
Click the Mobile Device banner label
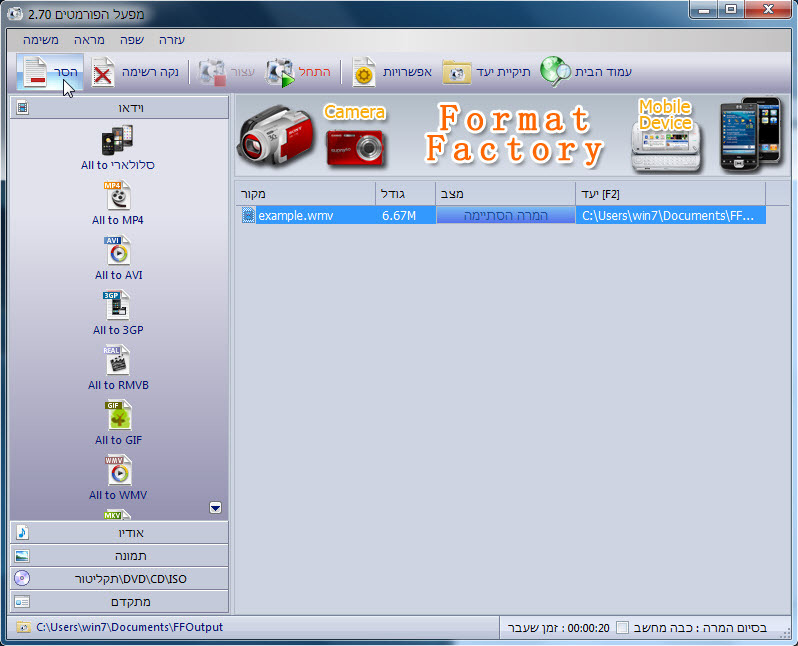click(x=665, y=115)
